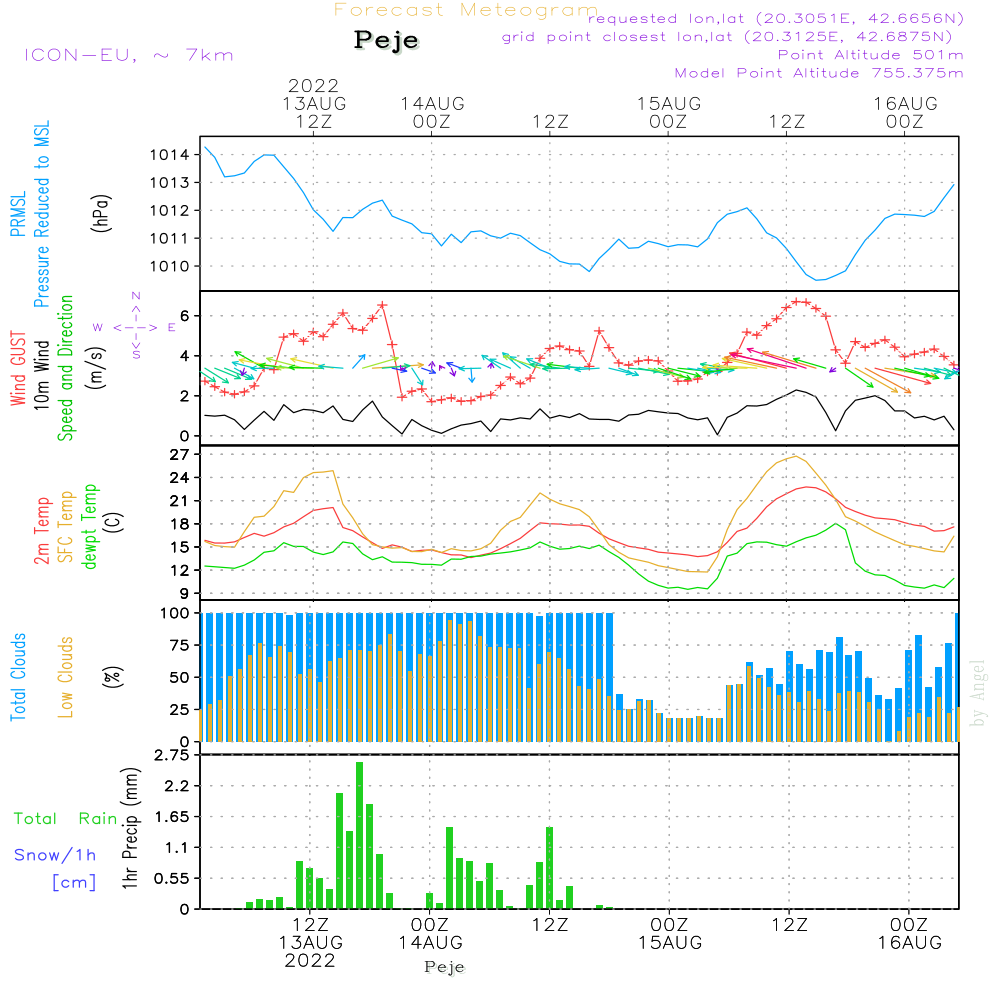
Task: Select the bold "Peje" heading at top
Action: (386, 40)
